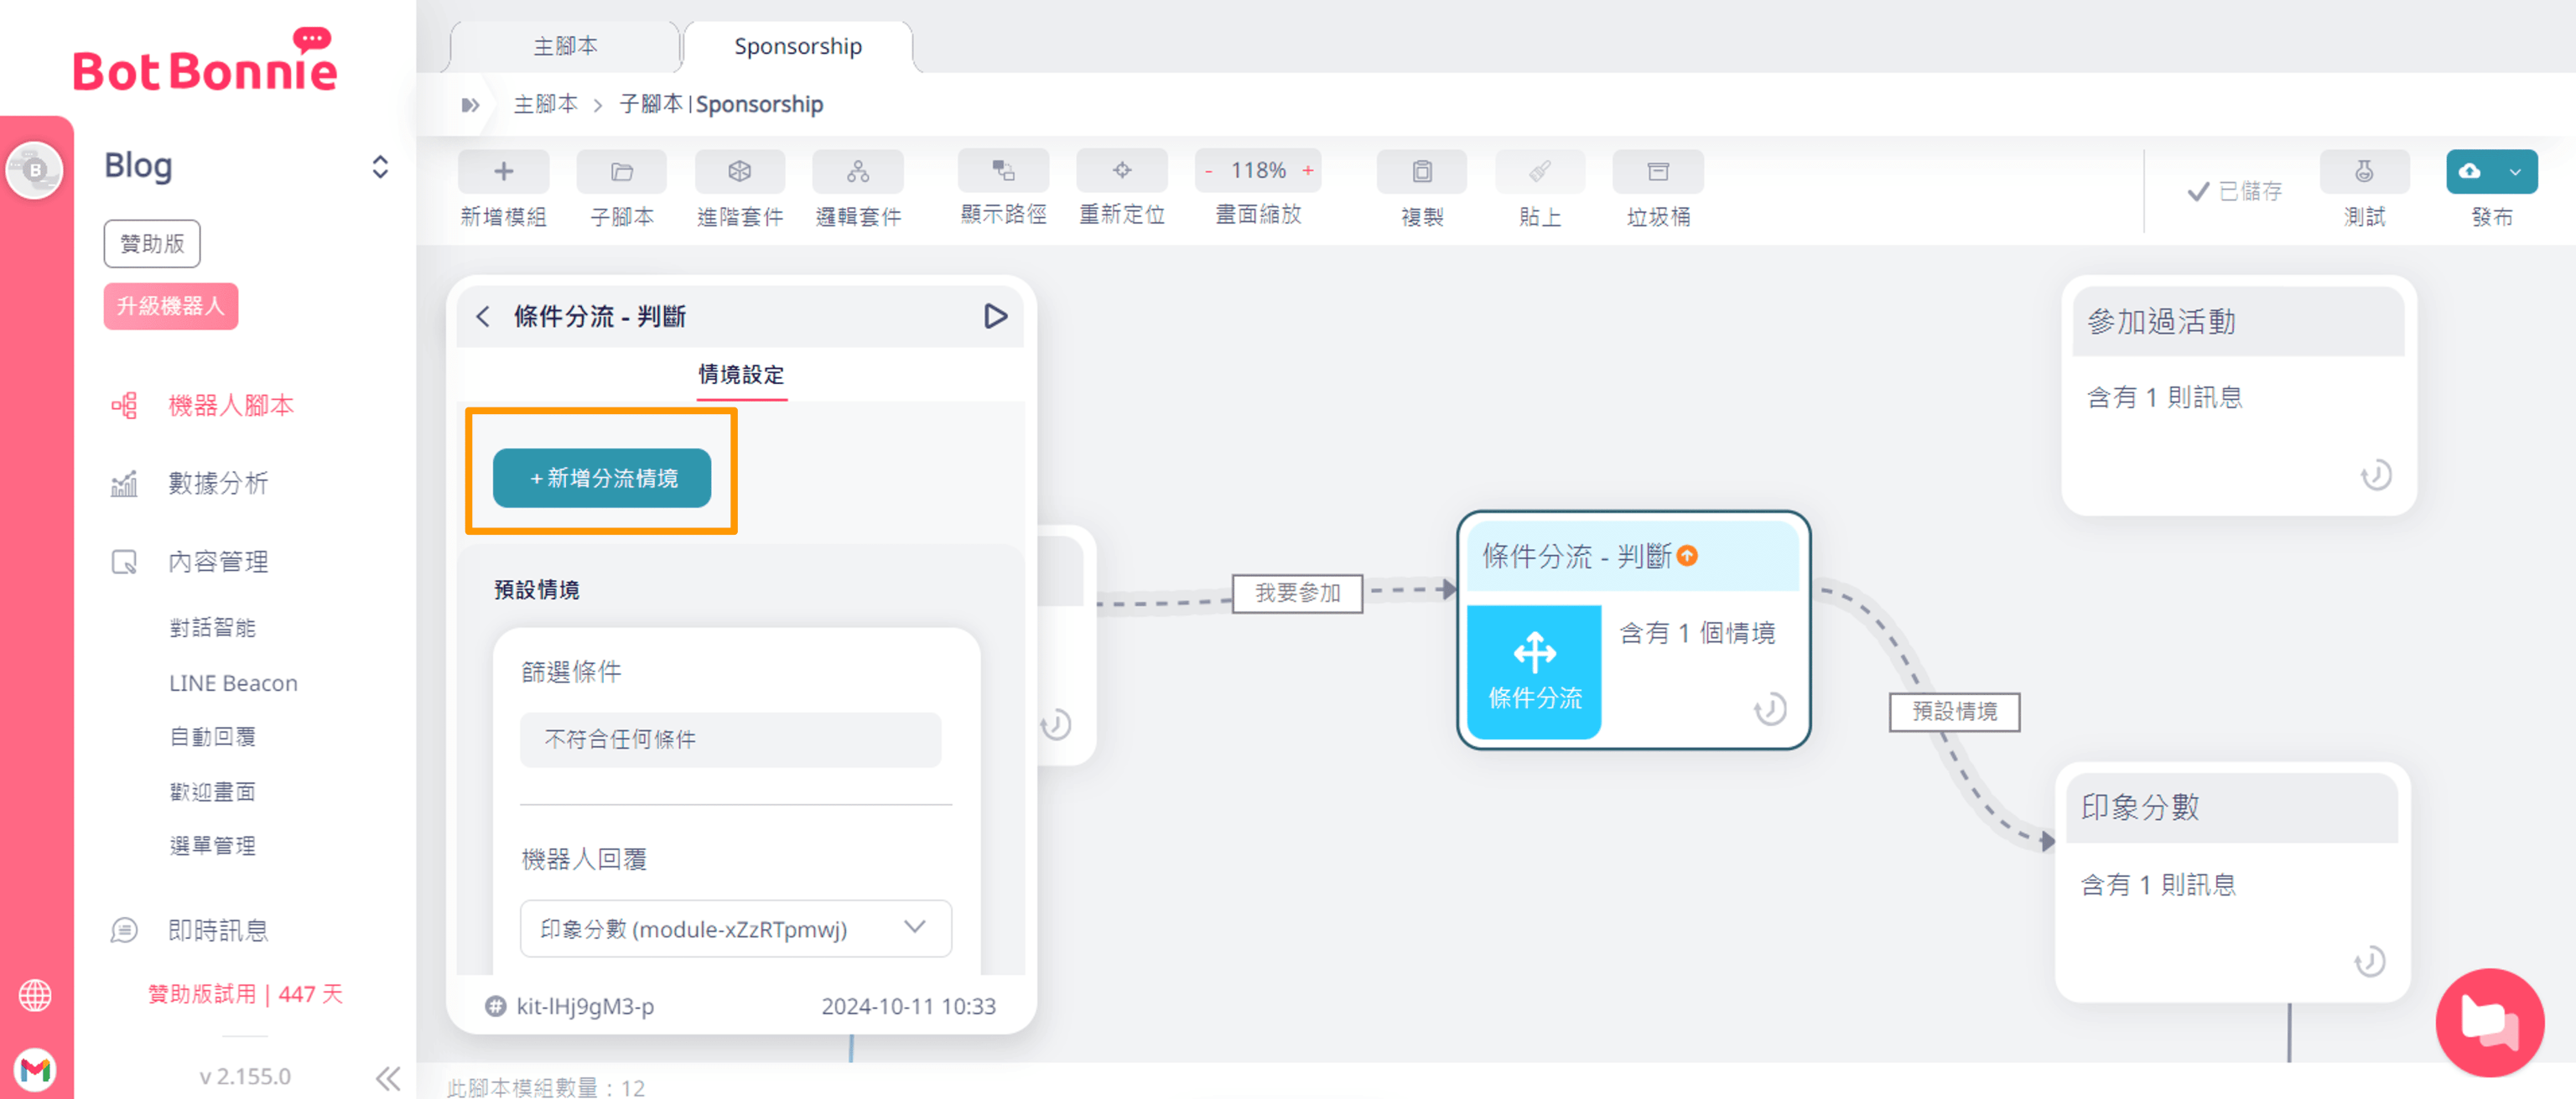The height and width of the screenshot is (1099, 2576).
Task: Collapse the sidebar with the double chevron
Action: [388, 1077]
